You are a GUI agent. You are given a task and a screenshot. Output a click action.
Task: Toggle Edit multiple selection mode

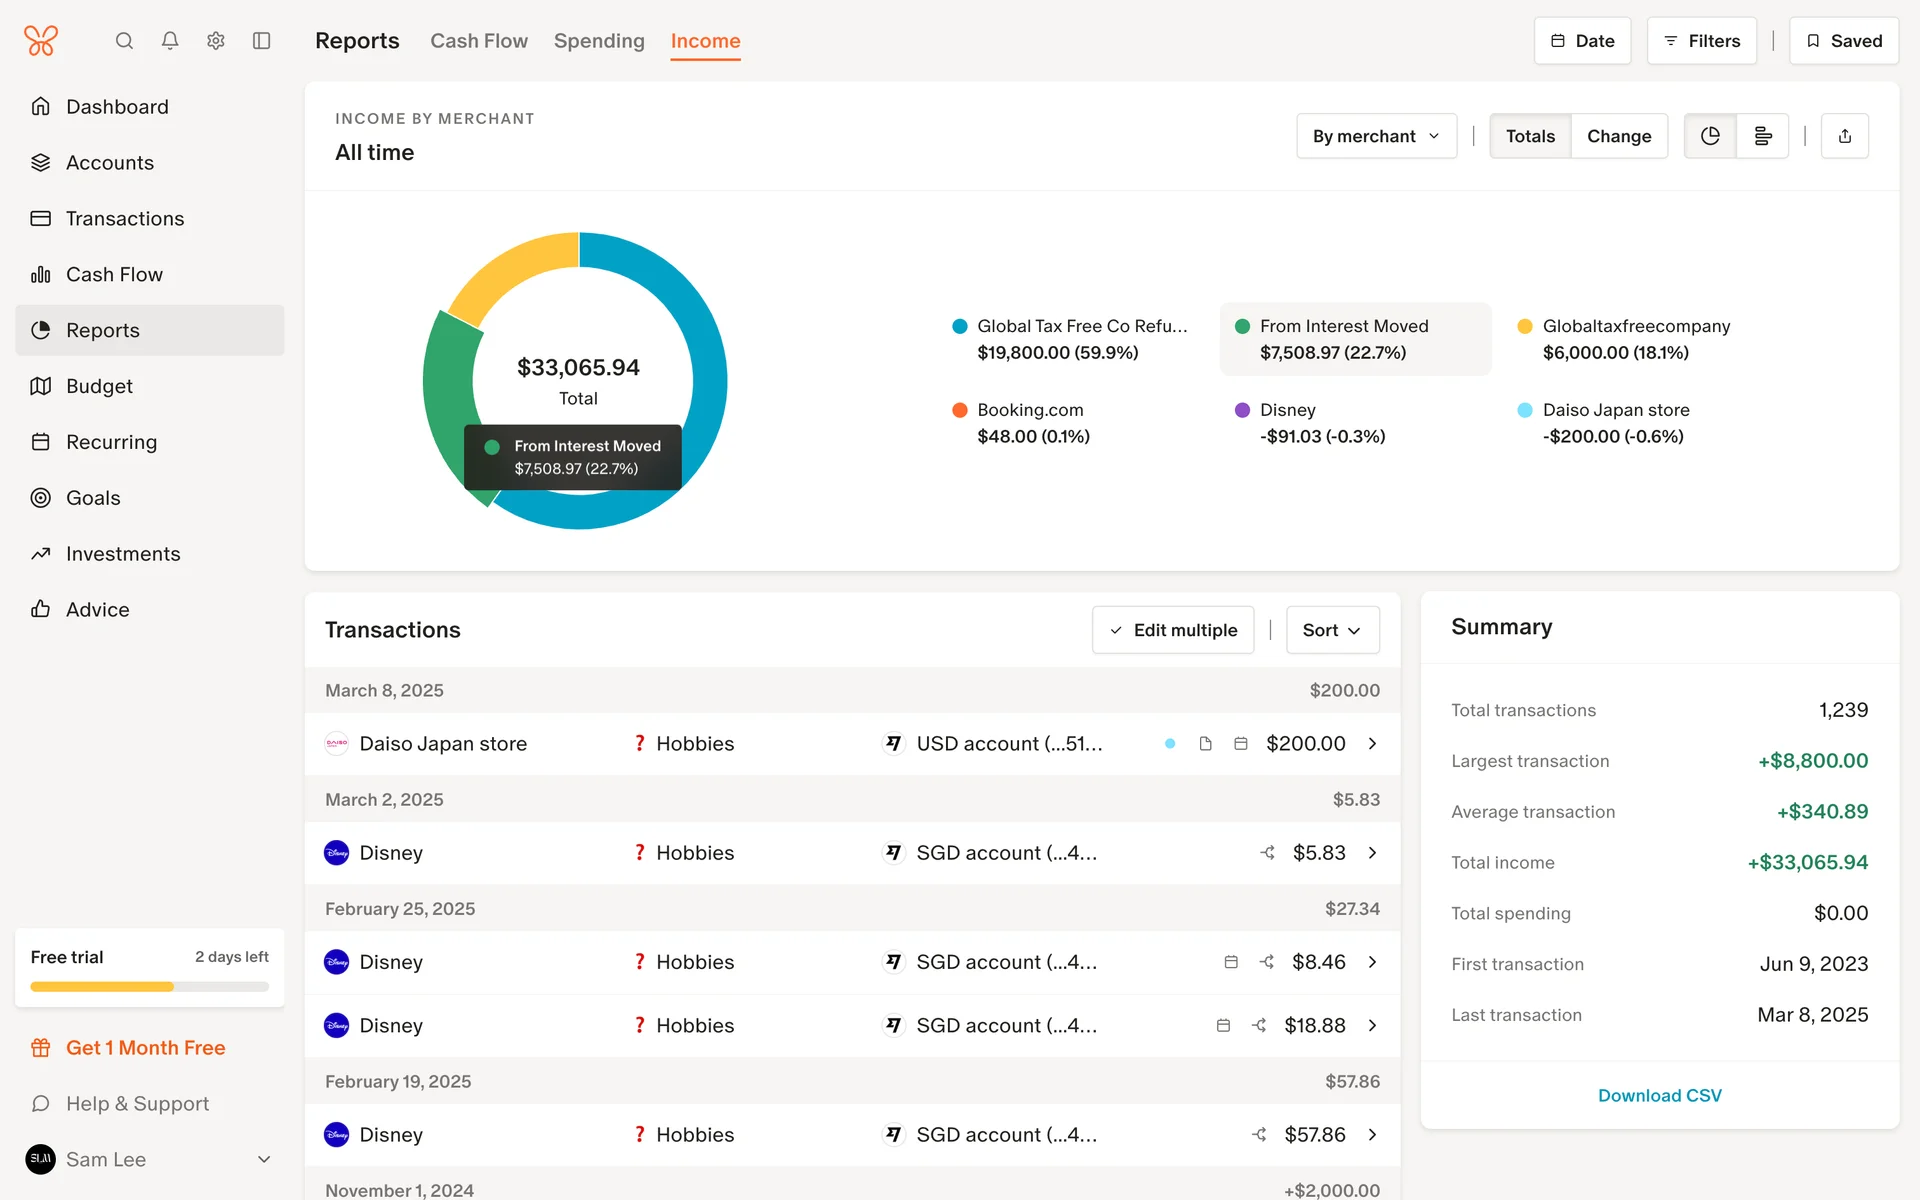[1173, 630]
